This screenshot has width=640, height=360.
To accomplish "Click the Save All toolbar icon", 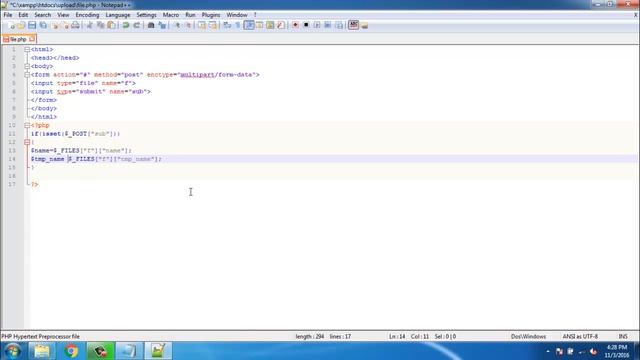I will pyautogui.click(x=43, y=25).
